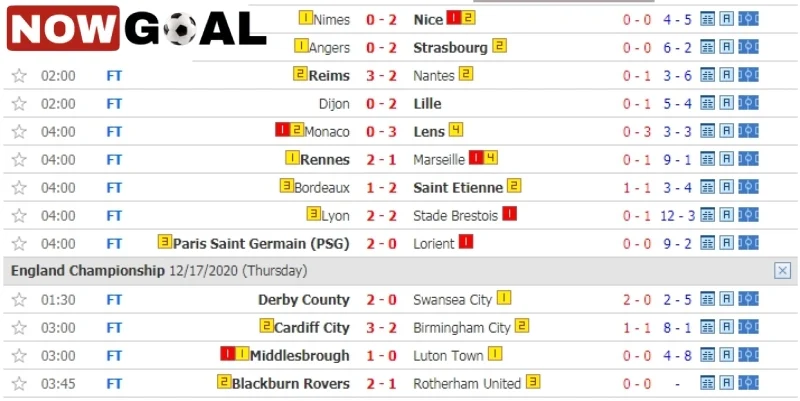Image resolution: width=800 pixels, height=401 pixels.
Task: Open analysis 'A' icon for Cardiff City match
Action: click(x=727, y=328)
